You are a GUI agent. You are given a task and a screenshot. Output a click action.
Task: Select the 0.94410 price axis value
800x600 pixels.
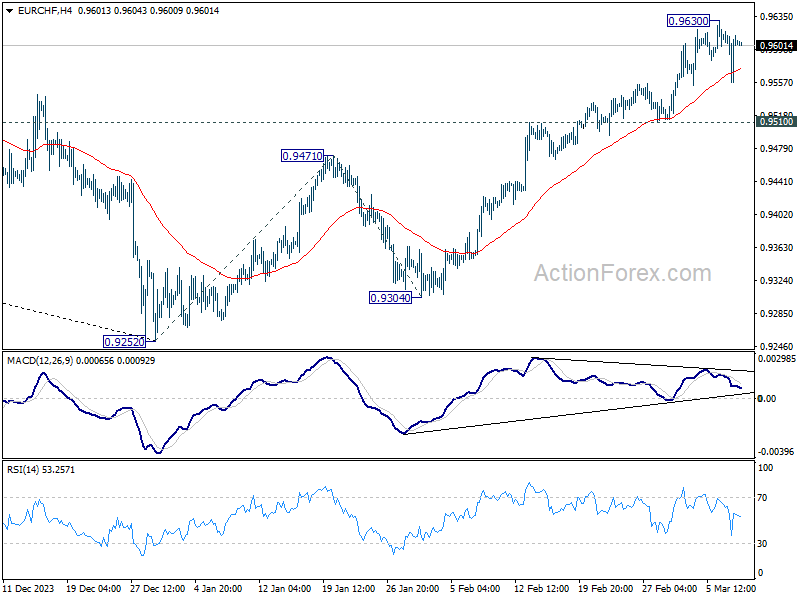[777, 182]
